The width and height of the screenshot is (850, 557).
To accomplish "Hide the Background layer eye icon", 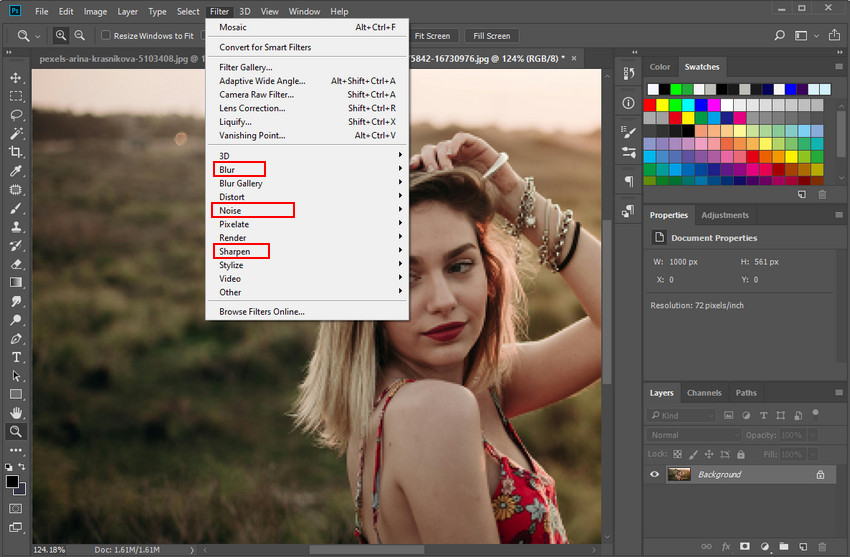I will (x=655, y=474).
